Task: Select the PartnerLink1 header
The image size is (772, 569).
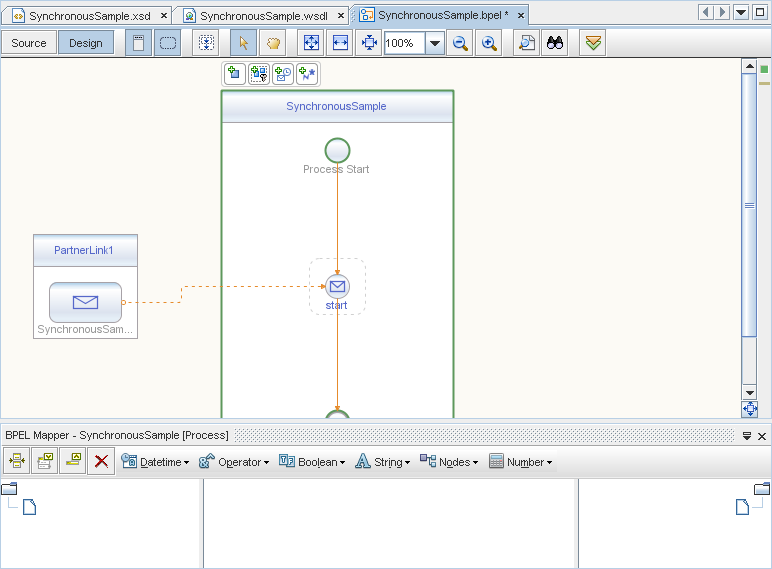Action: 85,250
